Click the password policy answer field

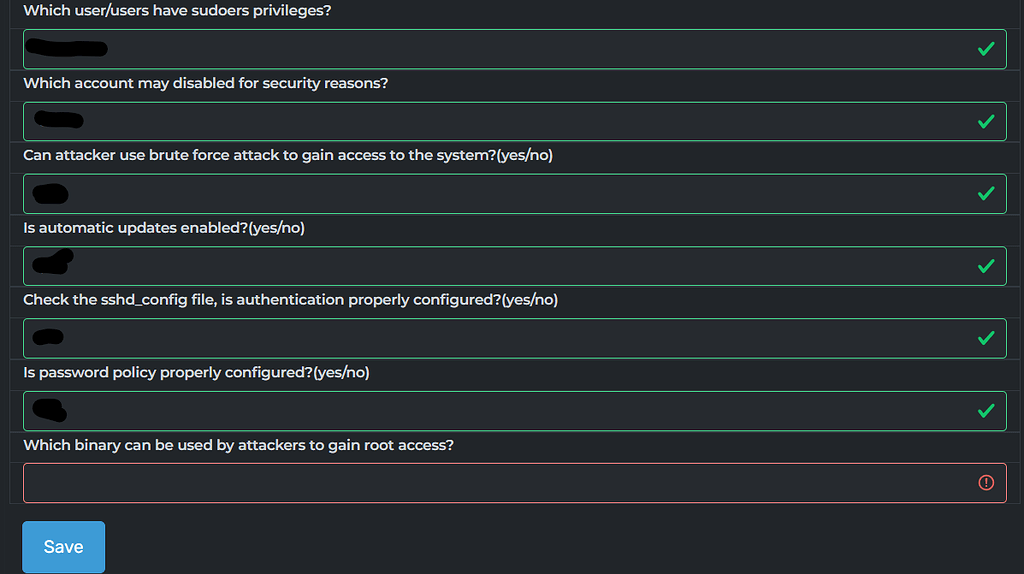(500, 410)
